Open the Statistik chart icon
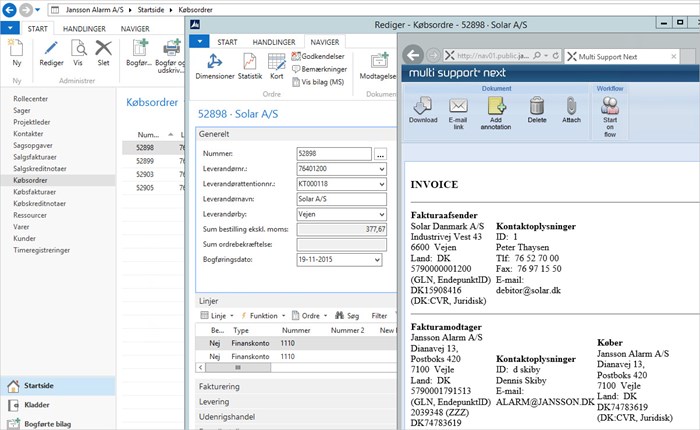Screen dimensions: 700x430 coord(250,61)
